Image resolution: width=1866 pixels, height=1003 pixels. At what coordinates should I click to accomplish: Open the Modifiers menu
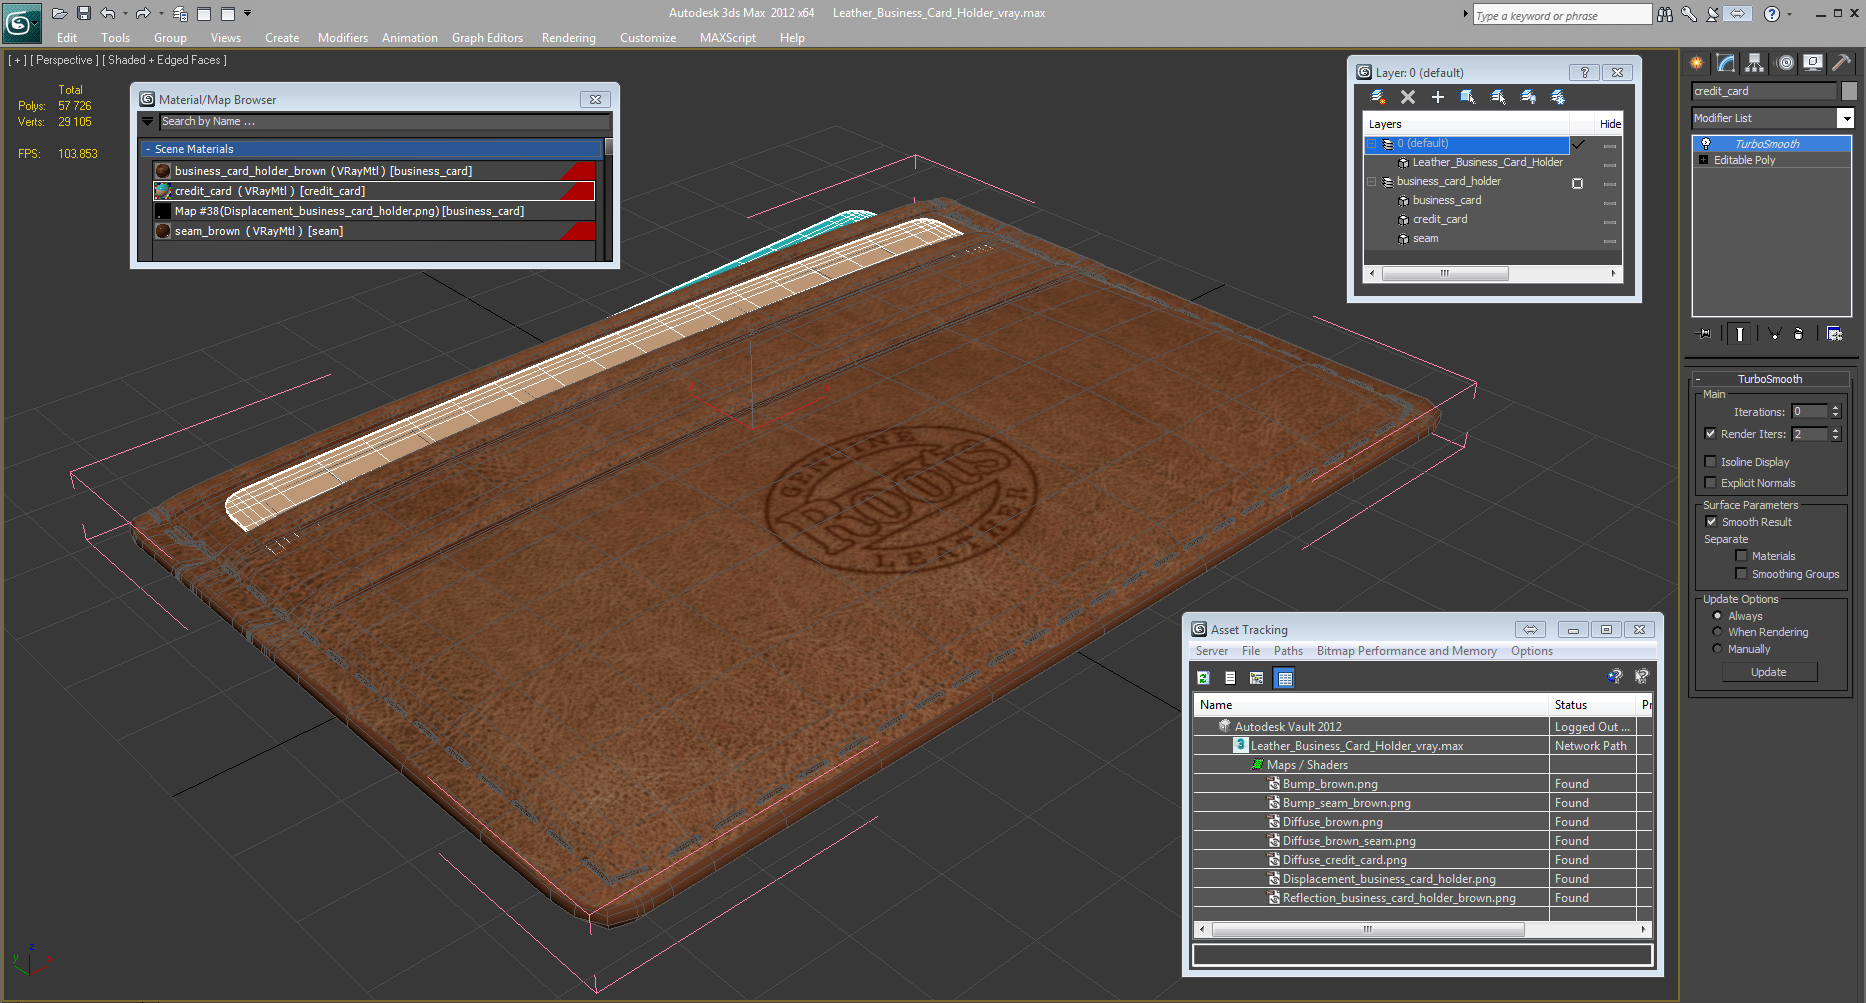coord(343,38)
